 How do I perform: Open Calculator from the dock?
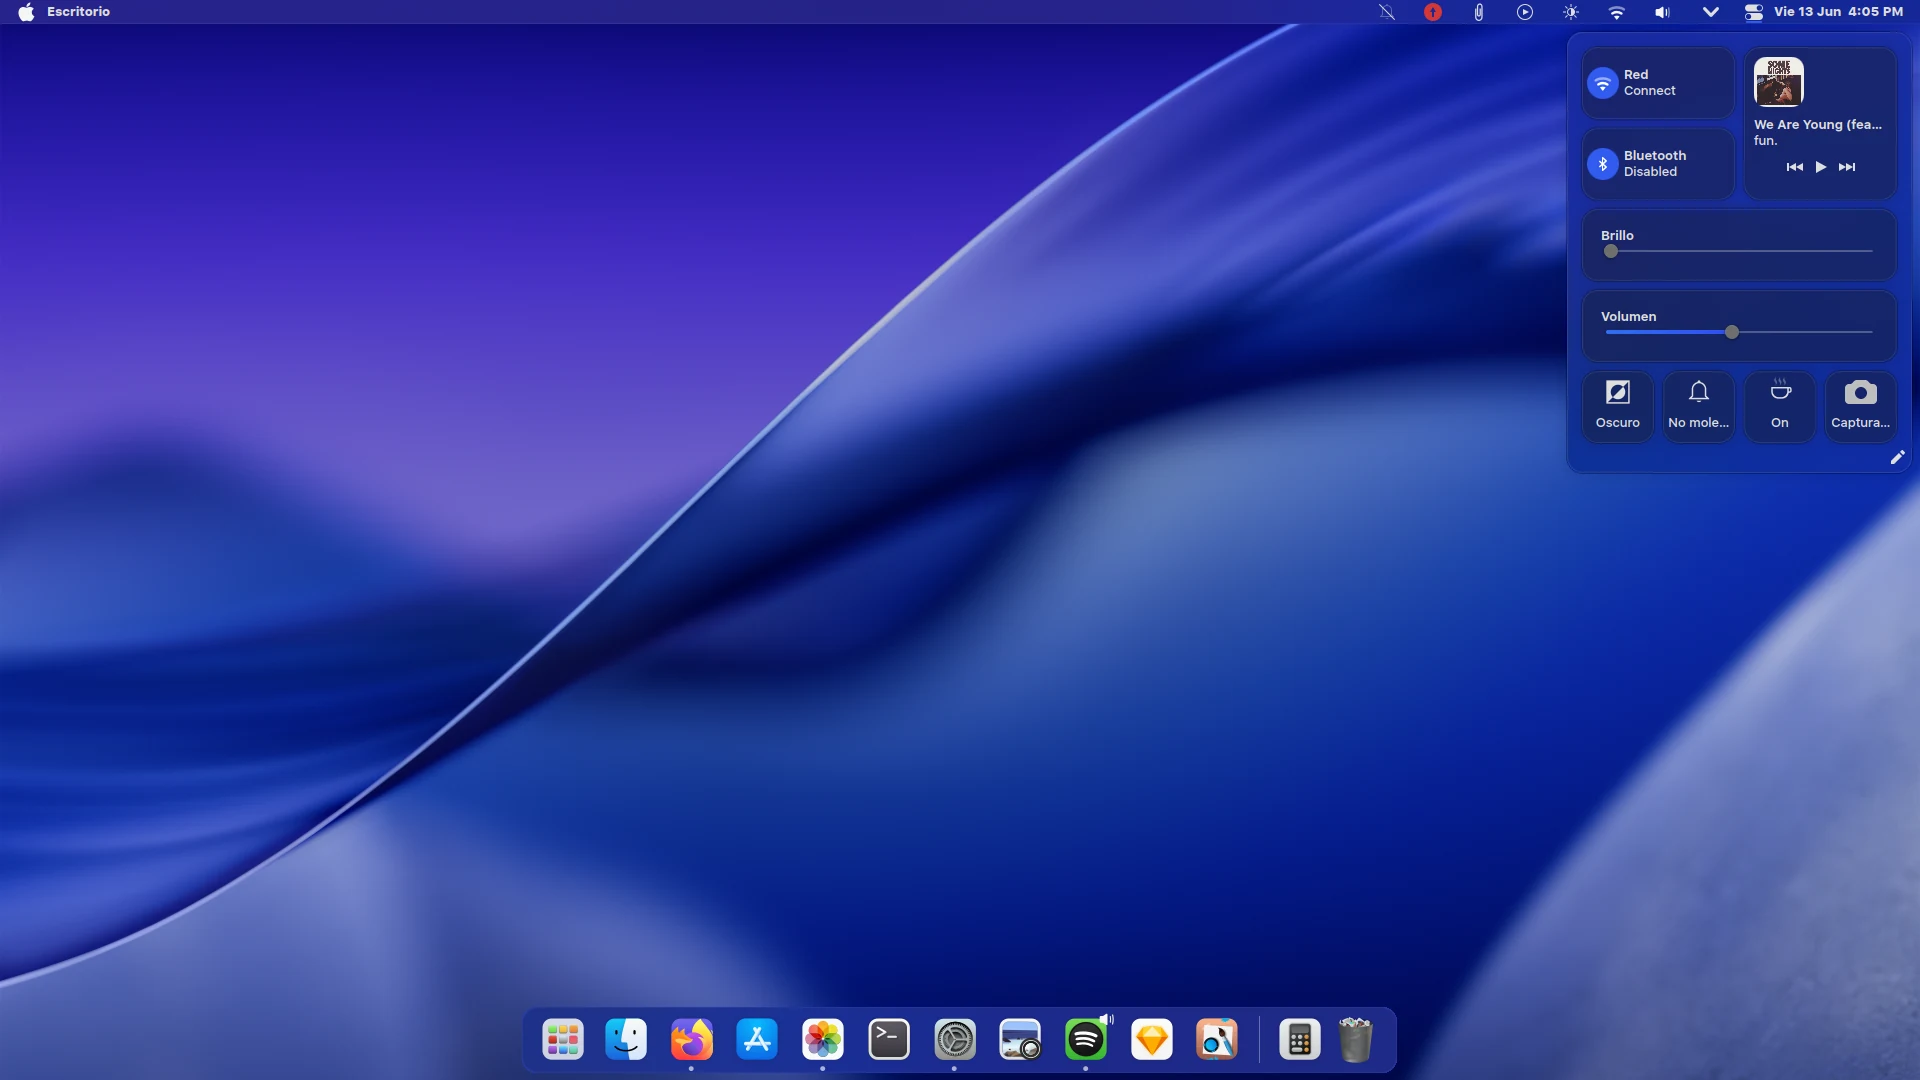[x=1300, y=1040]
